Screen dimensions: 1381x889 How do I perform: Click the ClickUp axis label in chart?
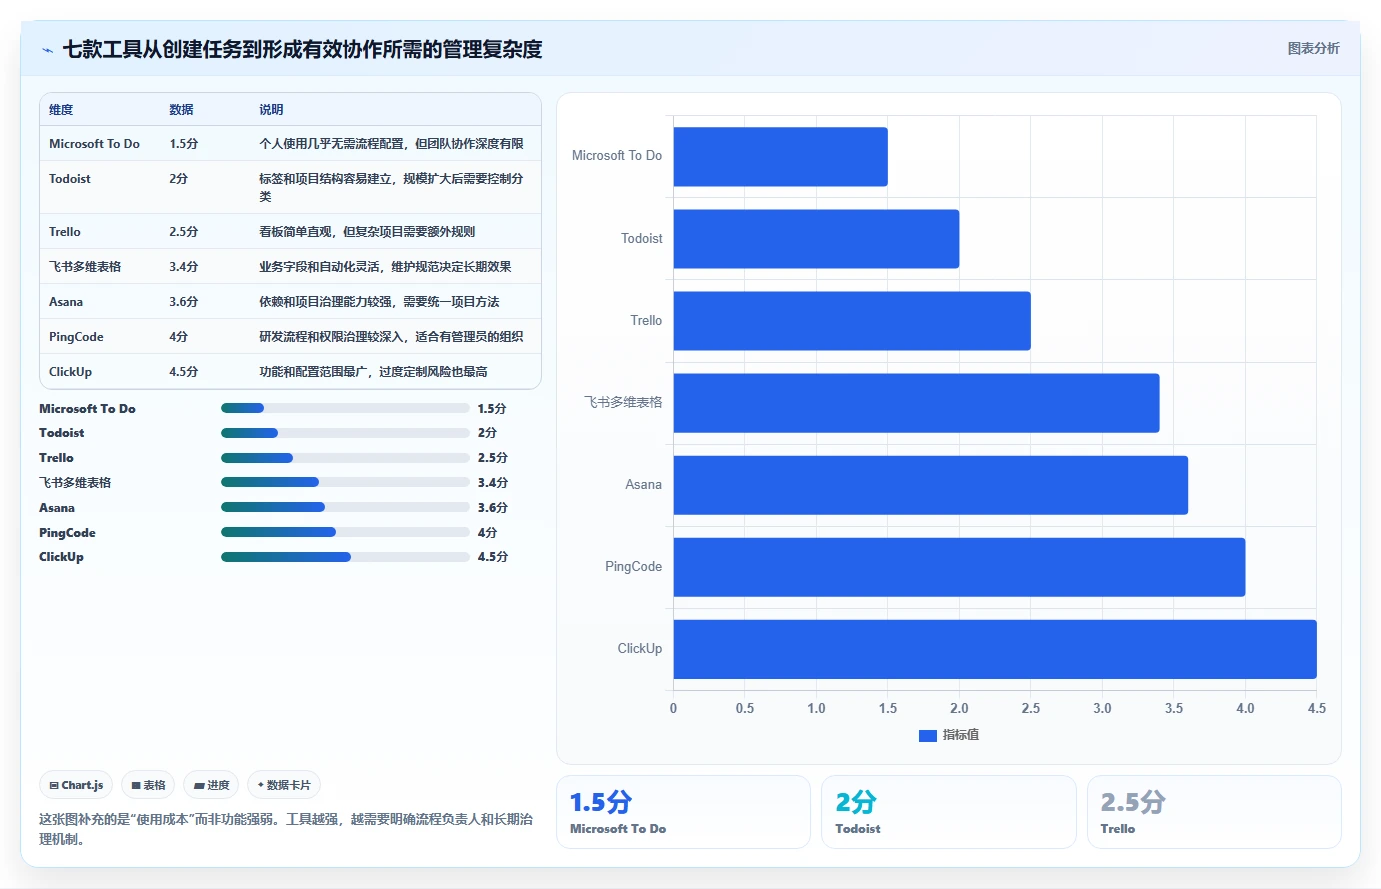(640, 649)
